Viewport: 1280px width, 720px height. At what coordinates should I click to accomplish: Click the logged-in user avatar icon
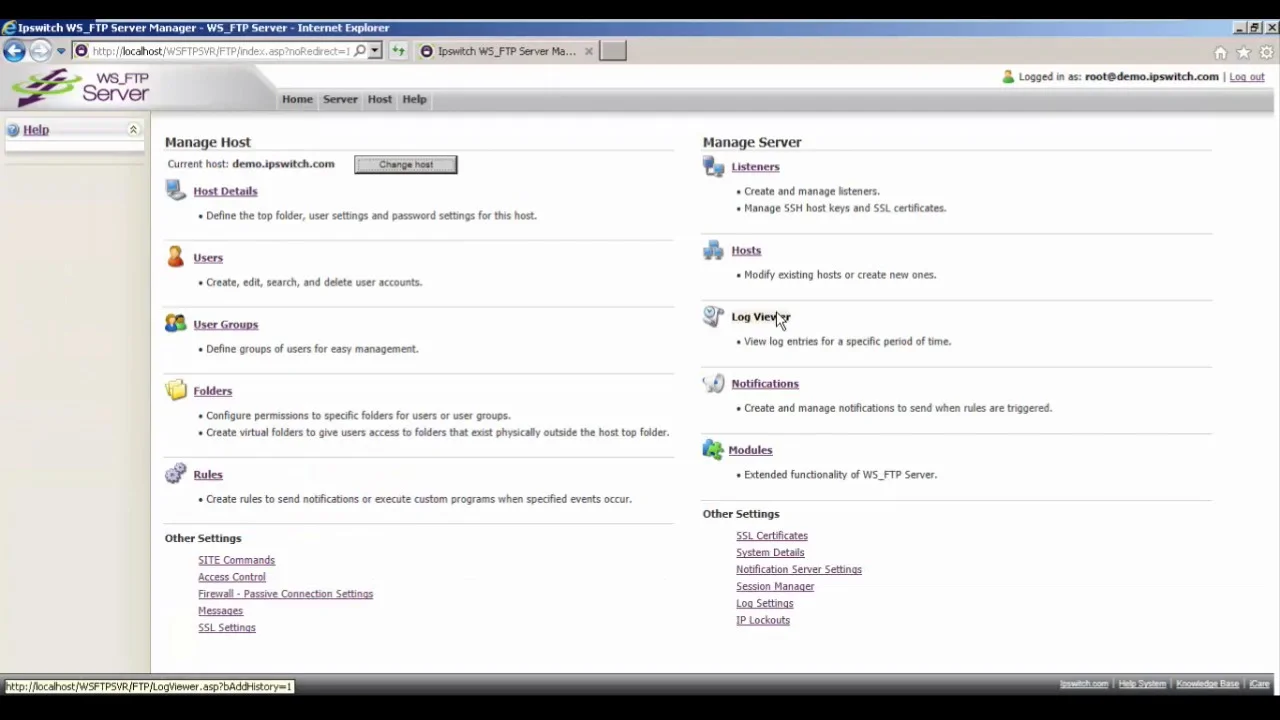coord(1008,77)
